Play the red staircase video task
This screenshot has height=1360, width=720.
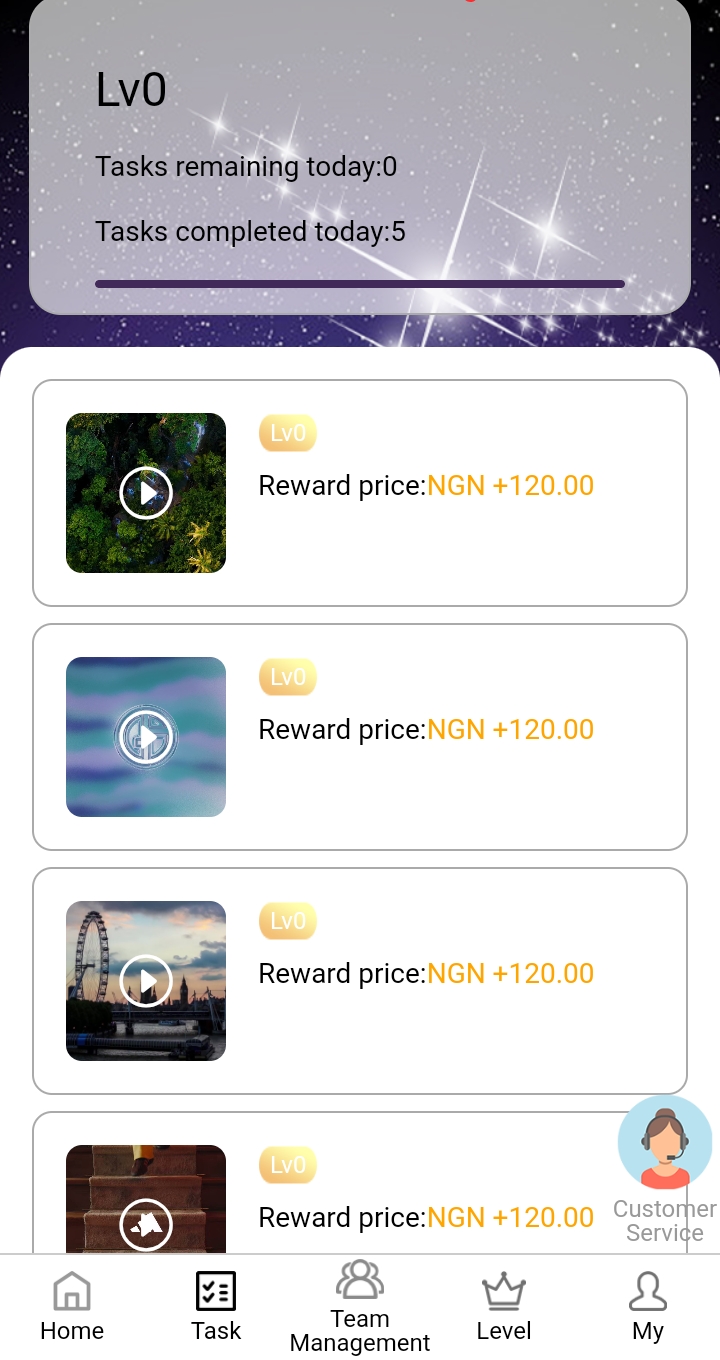click(x=146, y=1224)
